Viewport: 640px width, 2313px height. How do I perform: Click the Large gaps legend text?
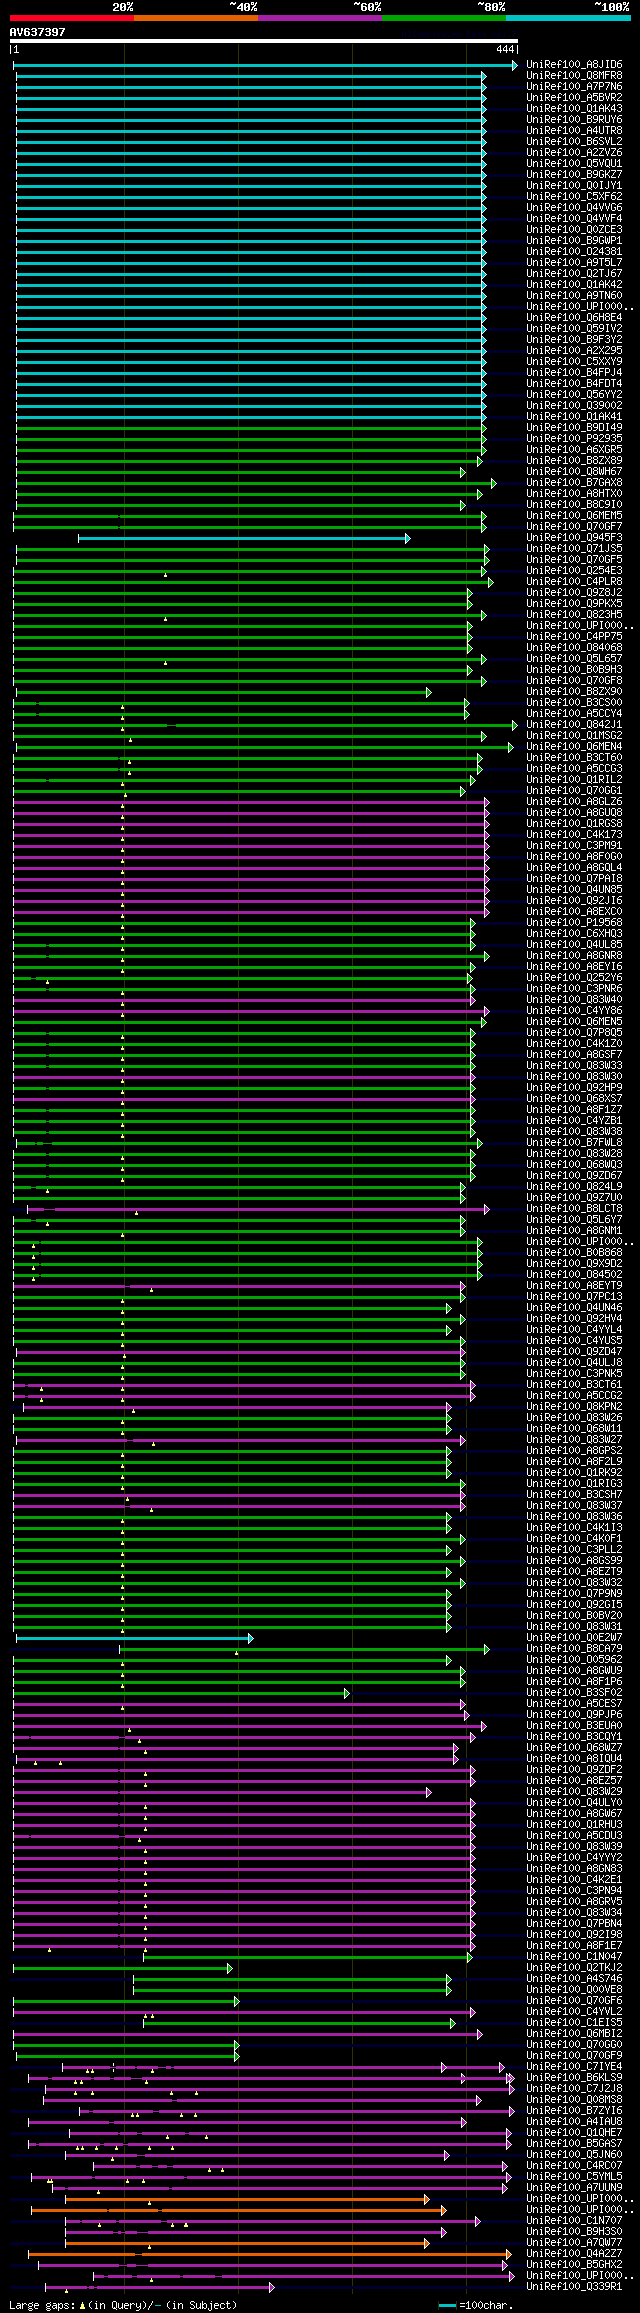coord(123,2305)
